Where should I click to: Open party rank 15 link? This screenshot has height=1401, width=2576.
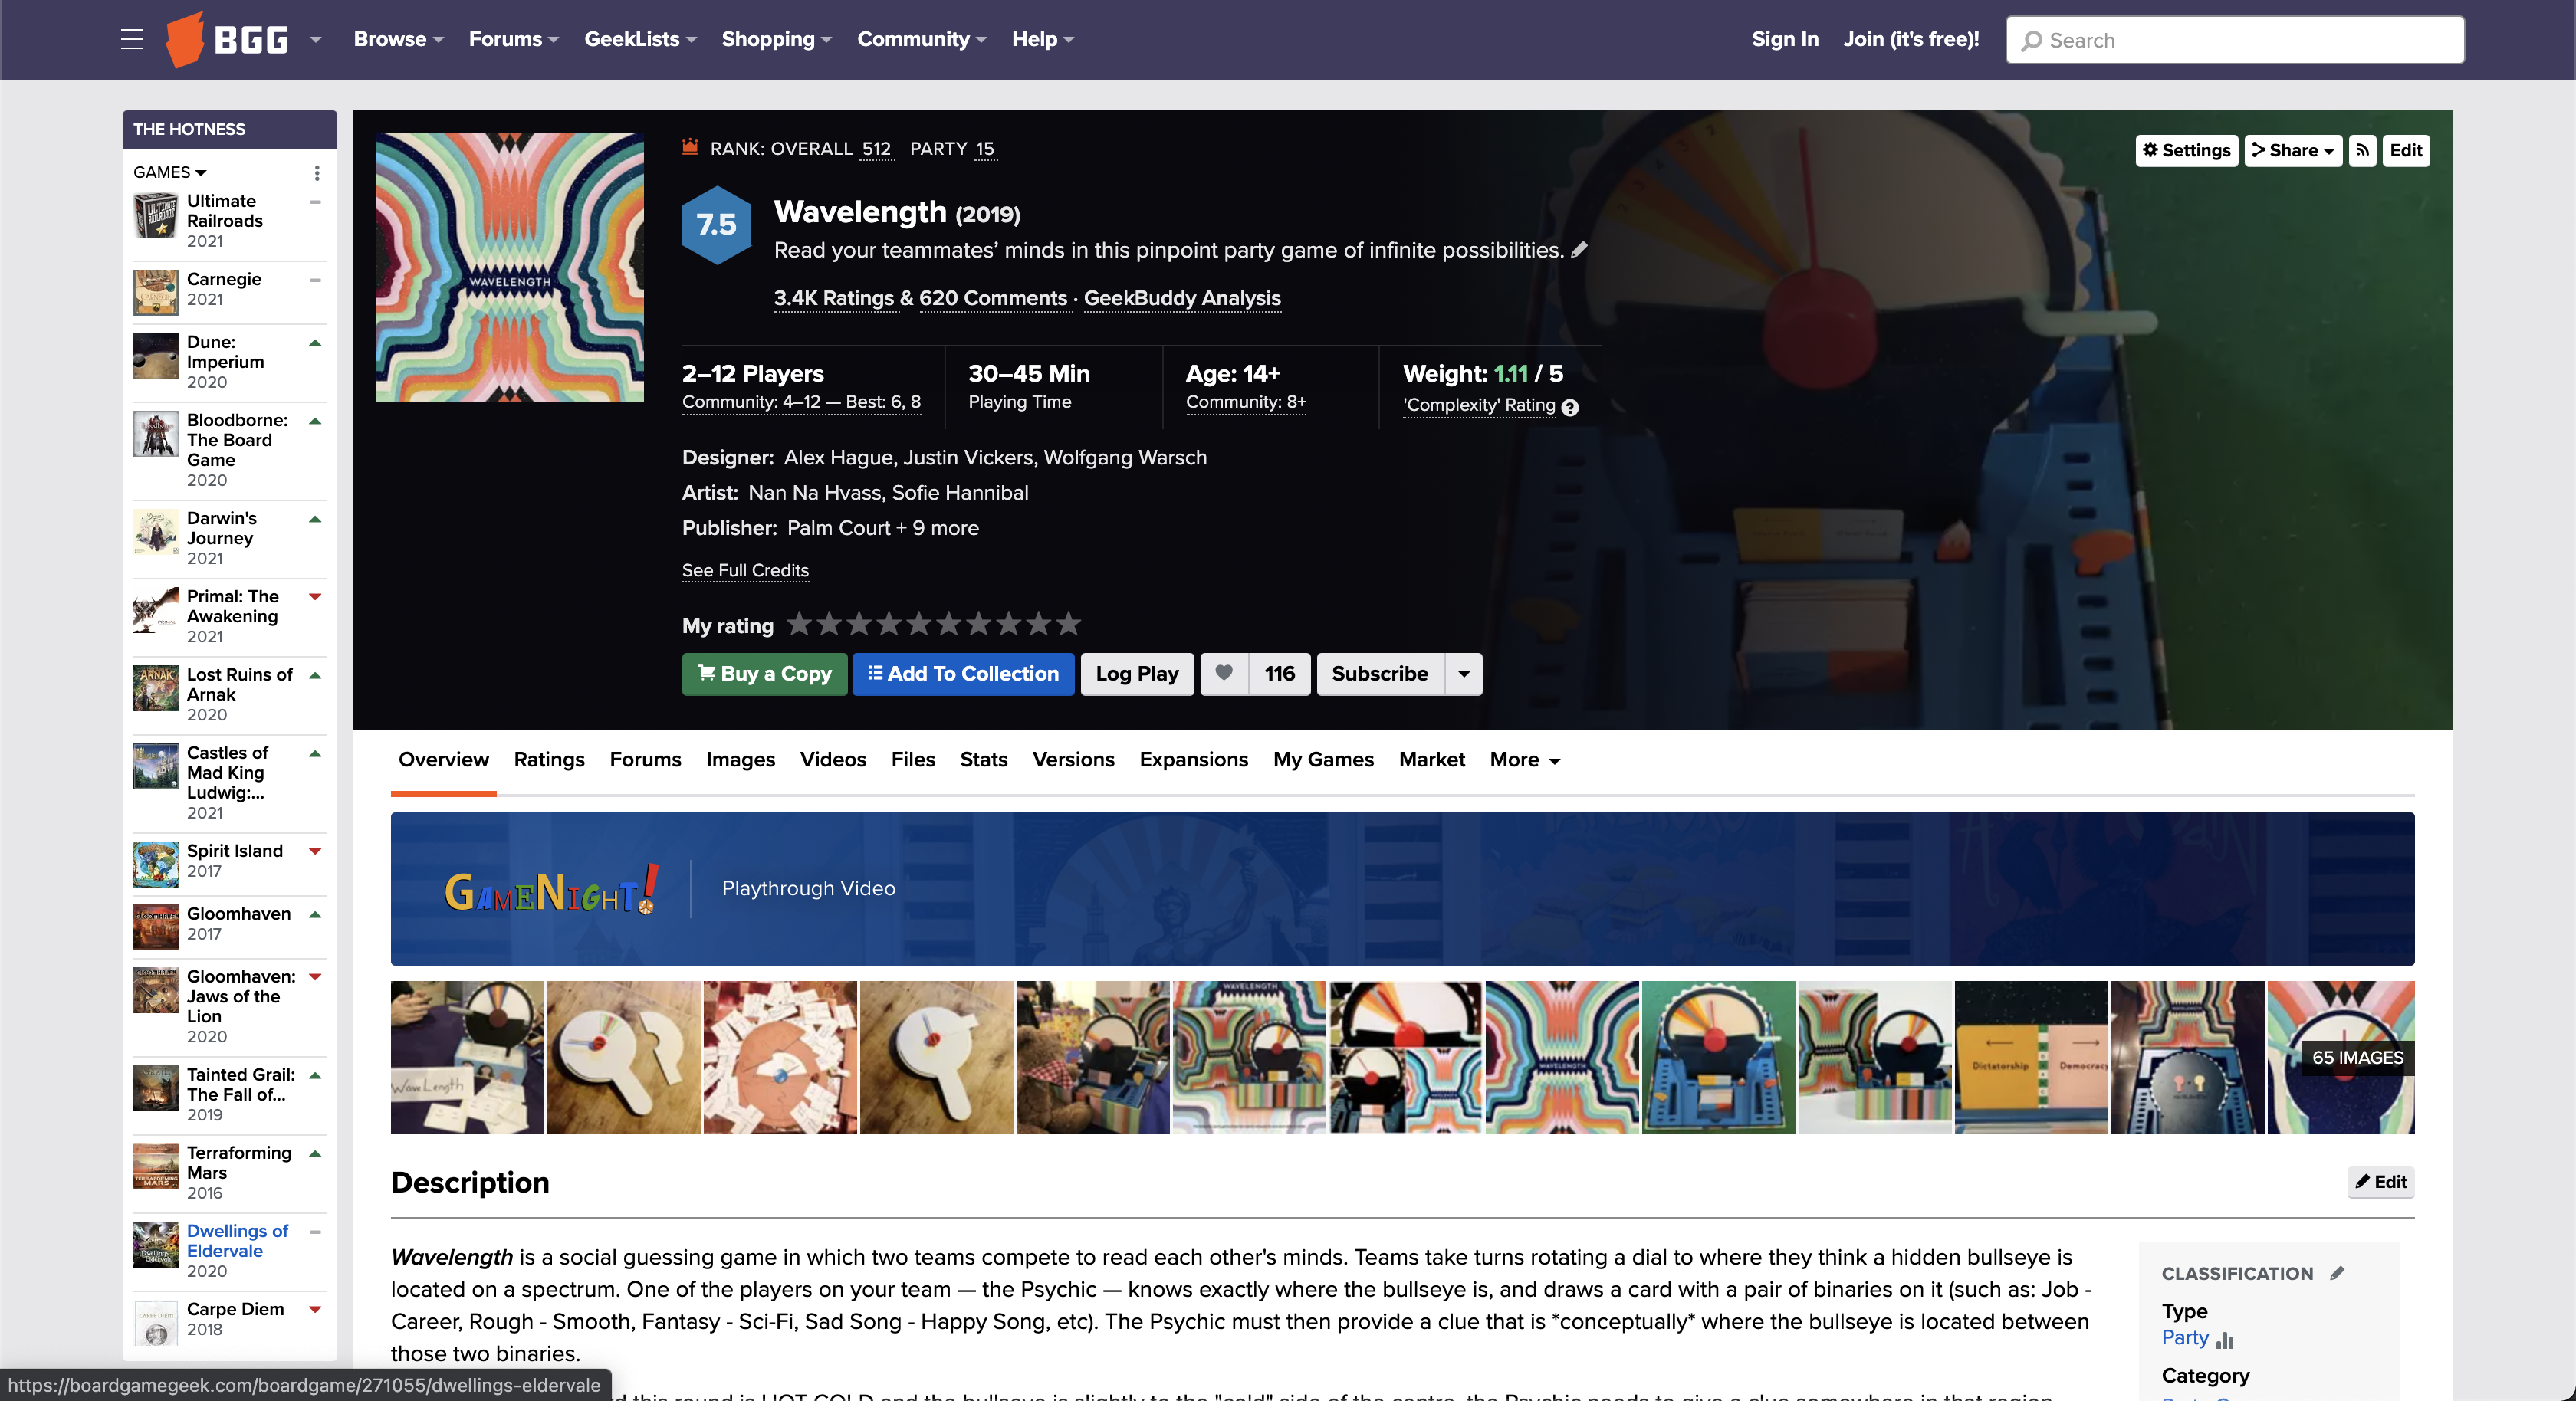click(x=985, y=149)
